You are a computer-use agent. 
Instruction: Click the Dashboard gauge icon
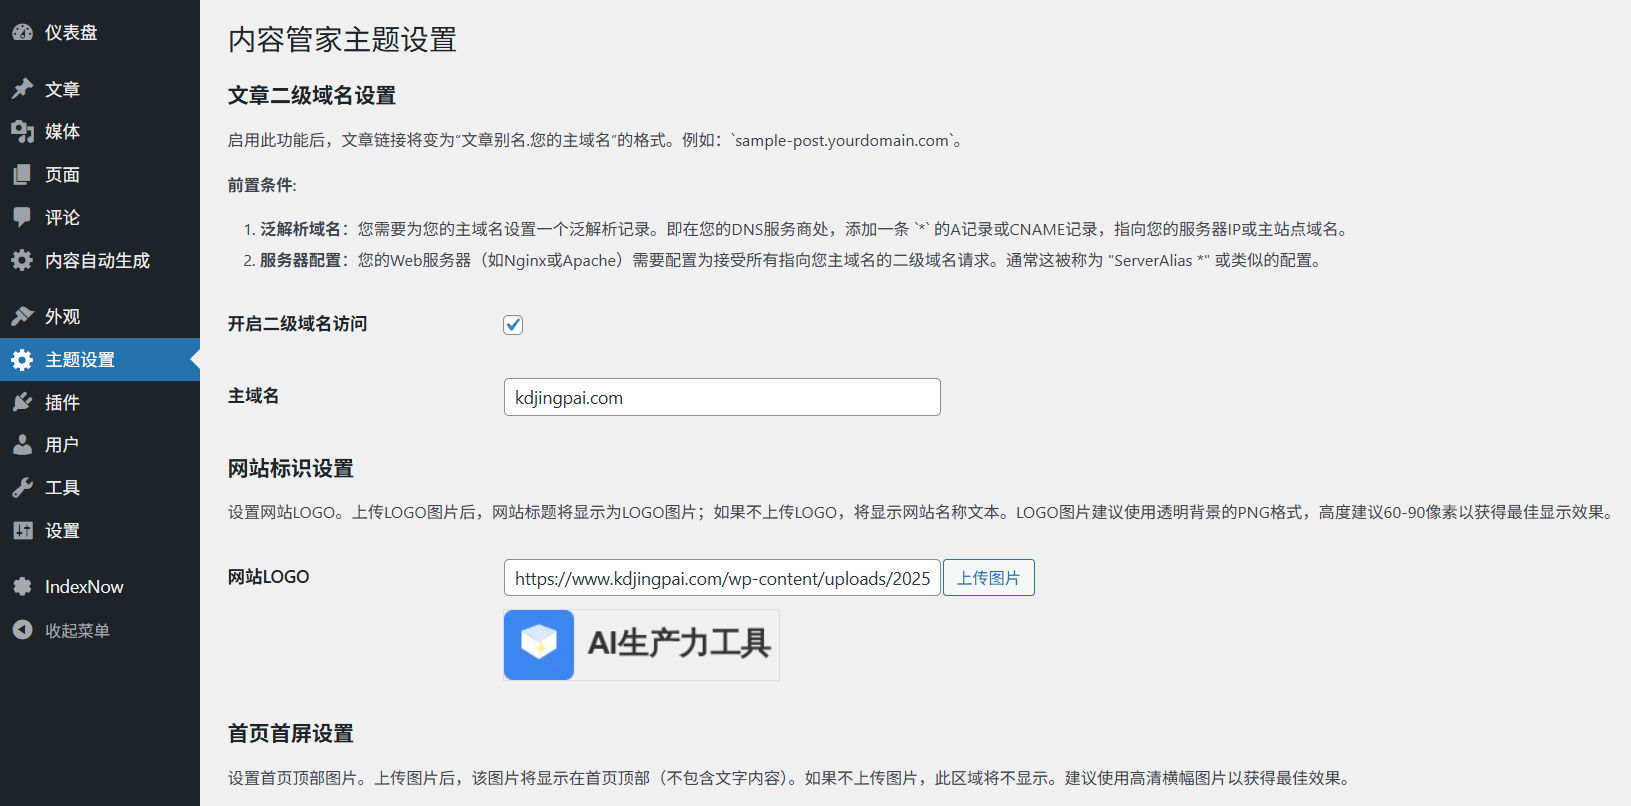[22, 32]
